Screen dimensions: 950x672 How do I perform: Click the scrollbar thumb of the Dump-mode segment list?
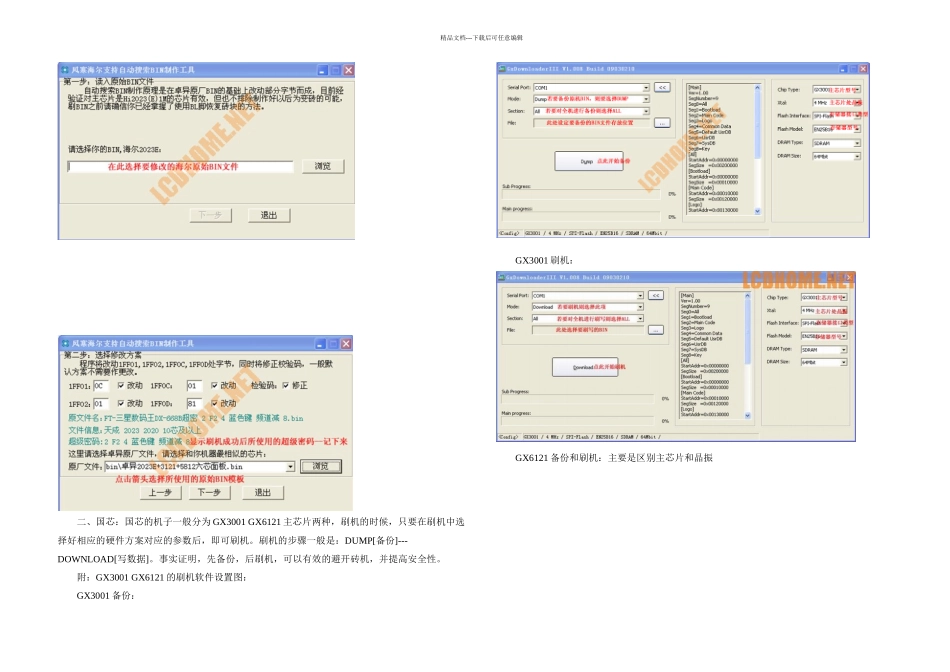(x=757, y=125)
